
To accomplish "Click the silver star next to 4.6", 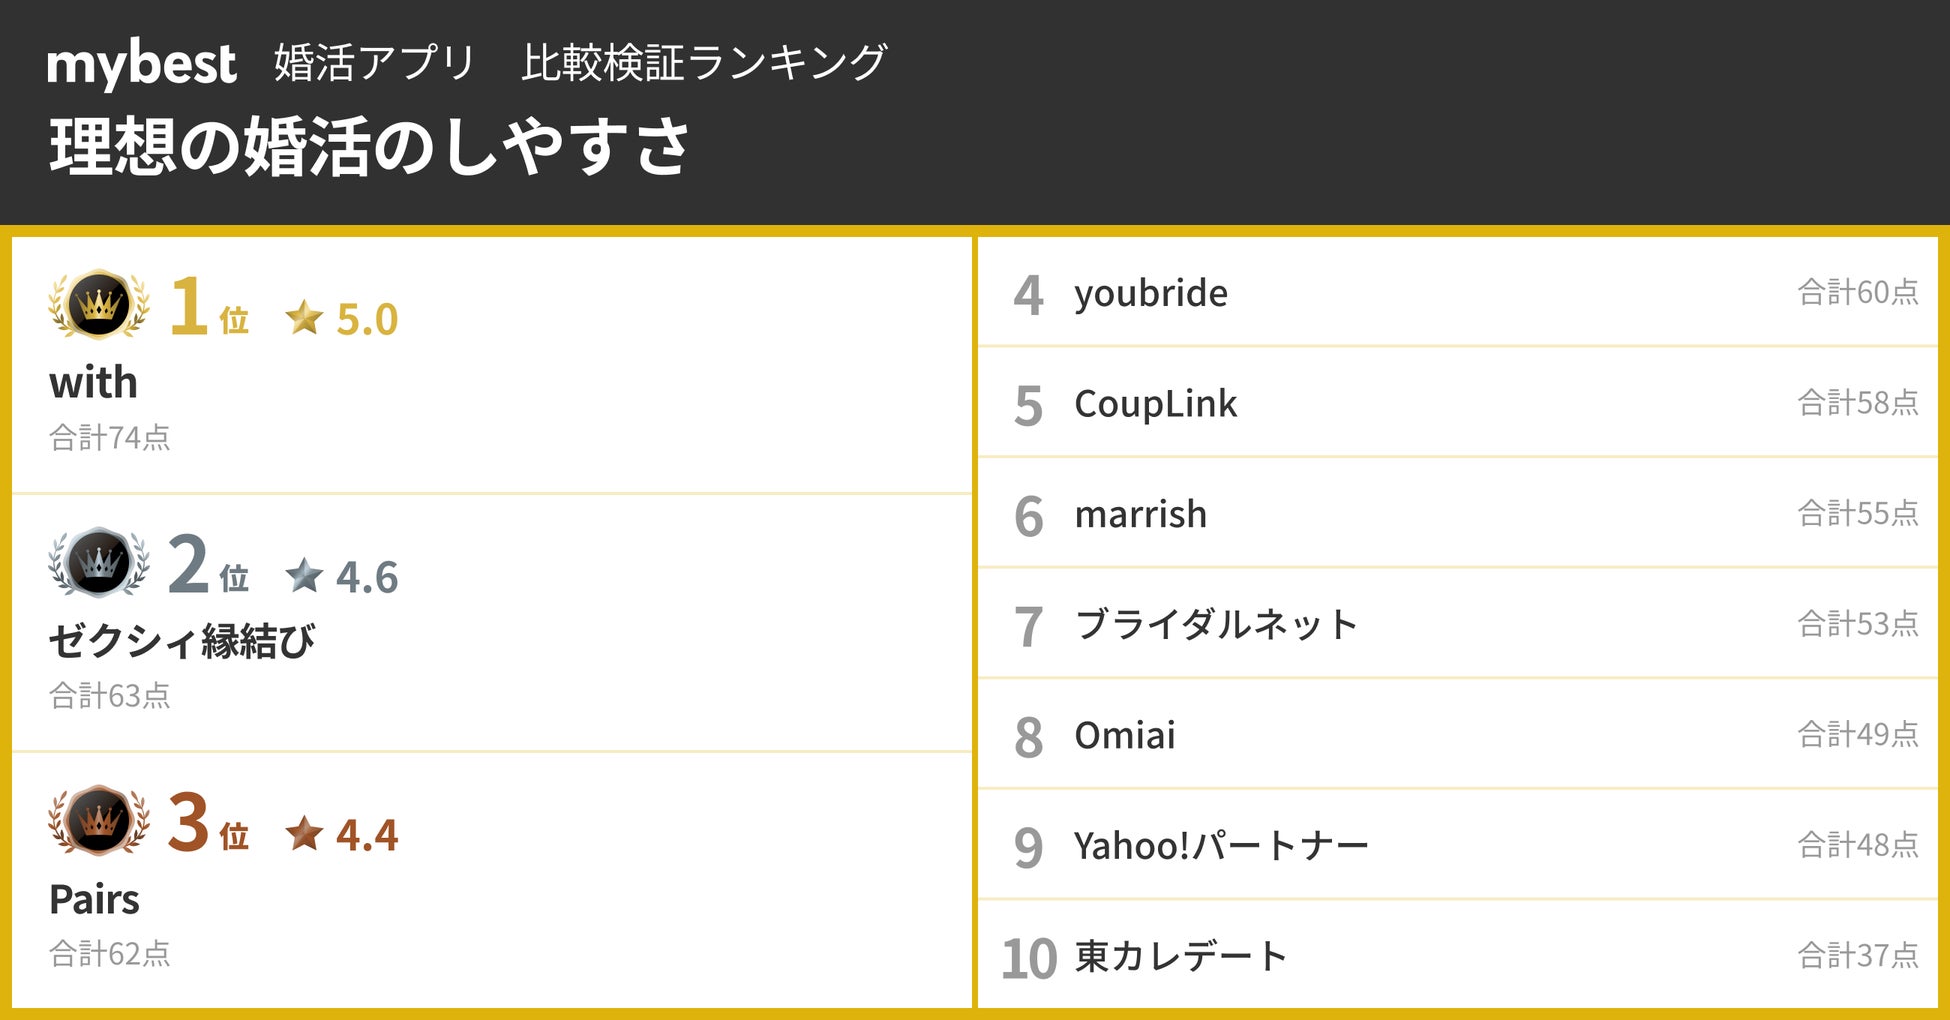I will point(304,576).
